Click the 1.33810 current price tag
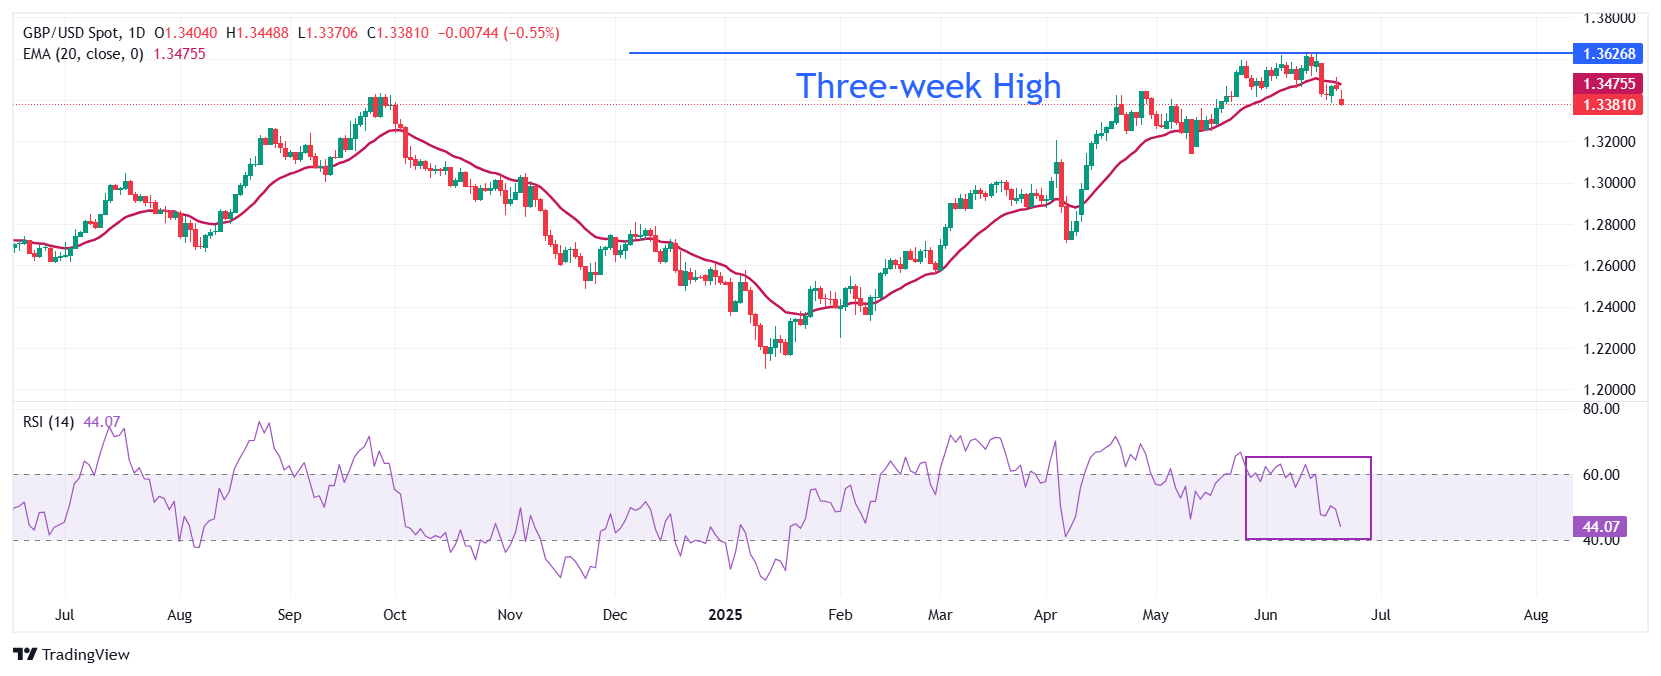 point(1609,104)
